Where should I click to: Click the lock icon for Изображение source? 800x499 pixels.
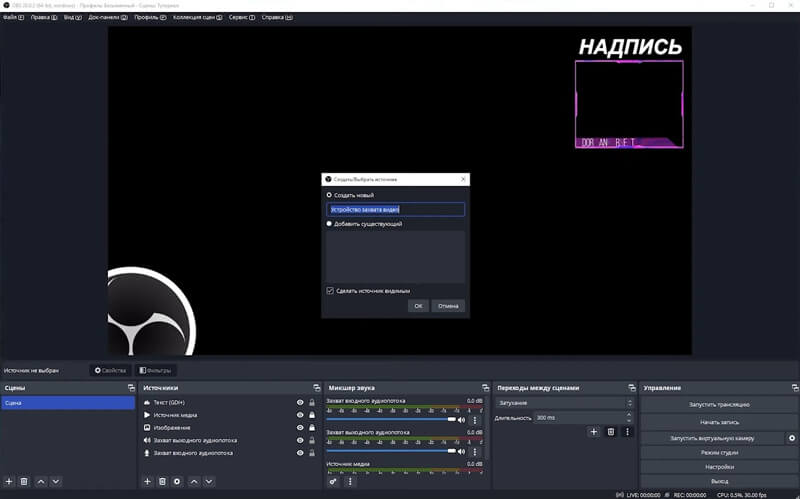[312, 428]
